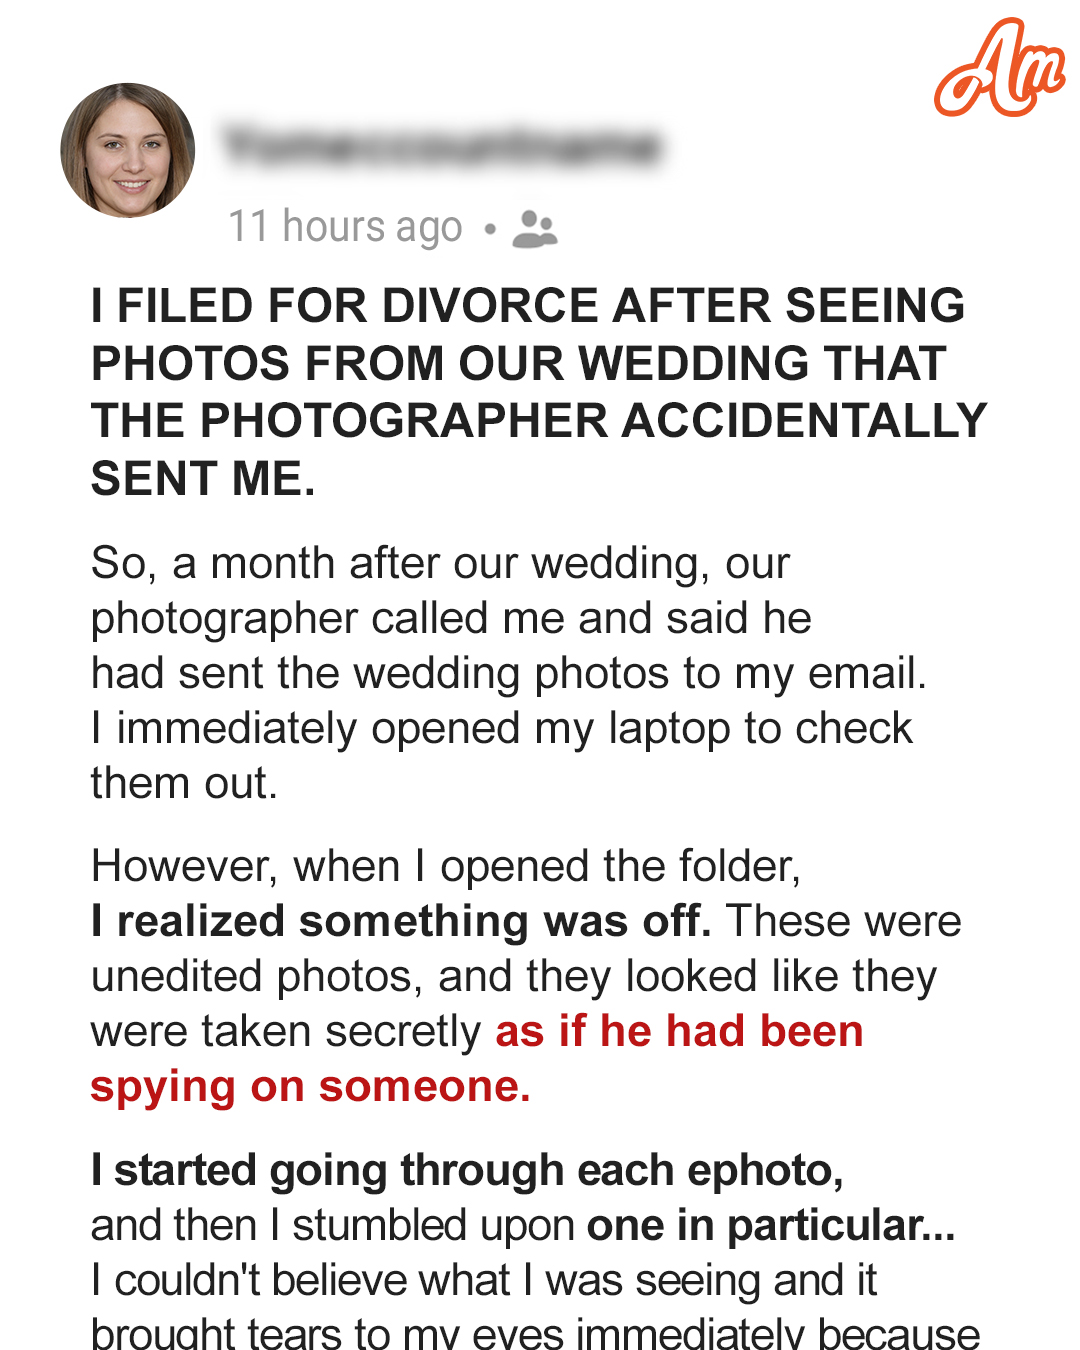Open the poster's profile avatar photo

tap(127, 150)
